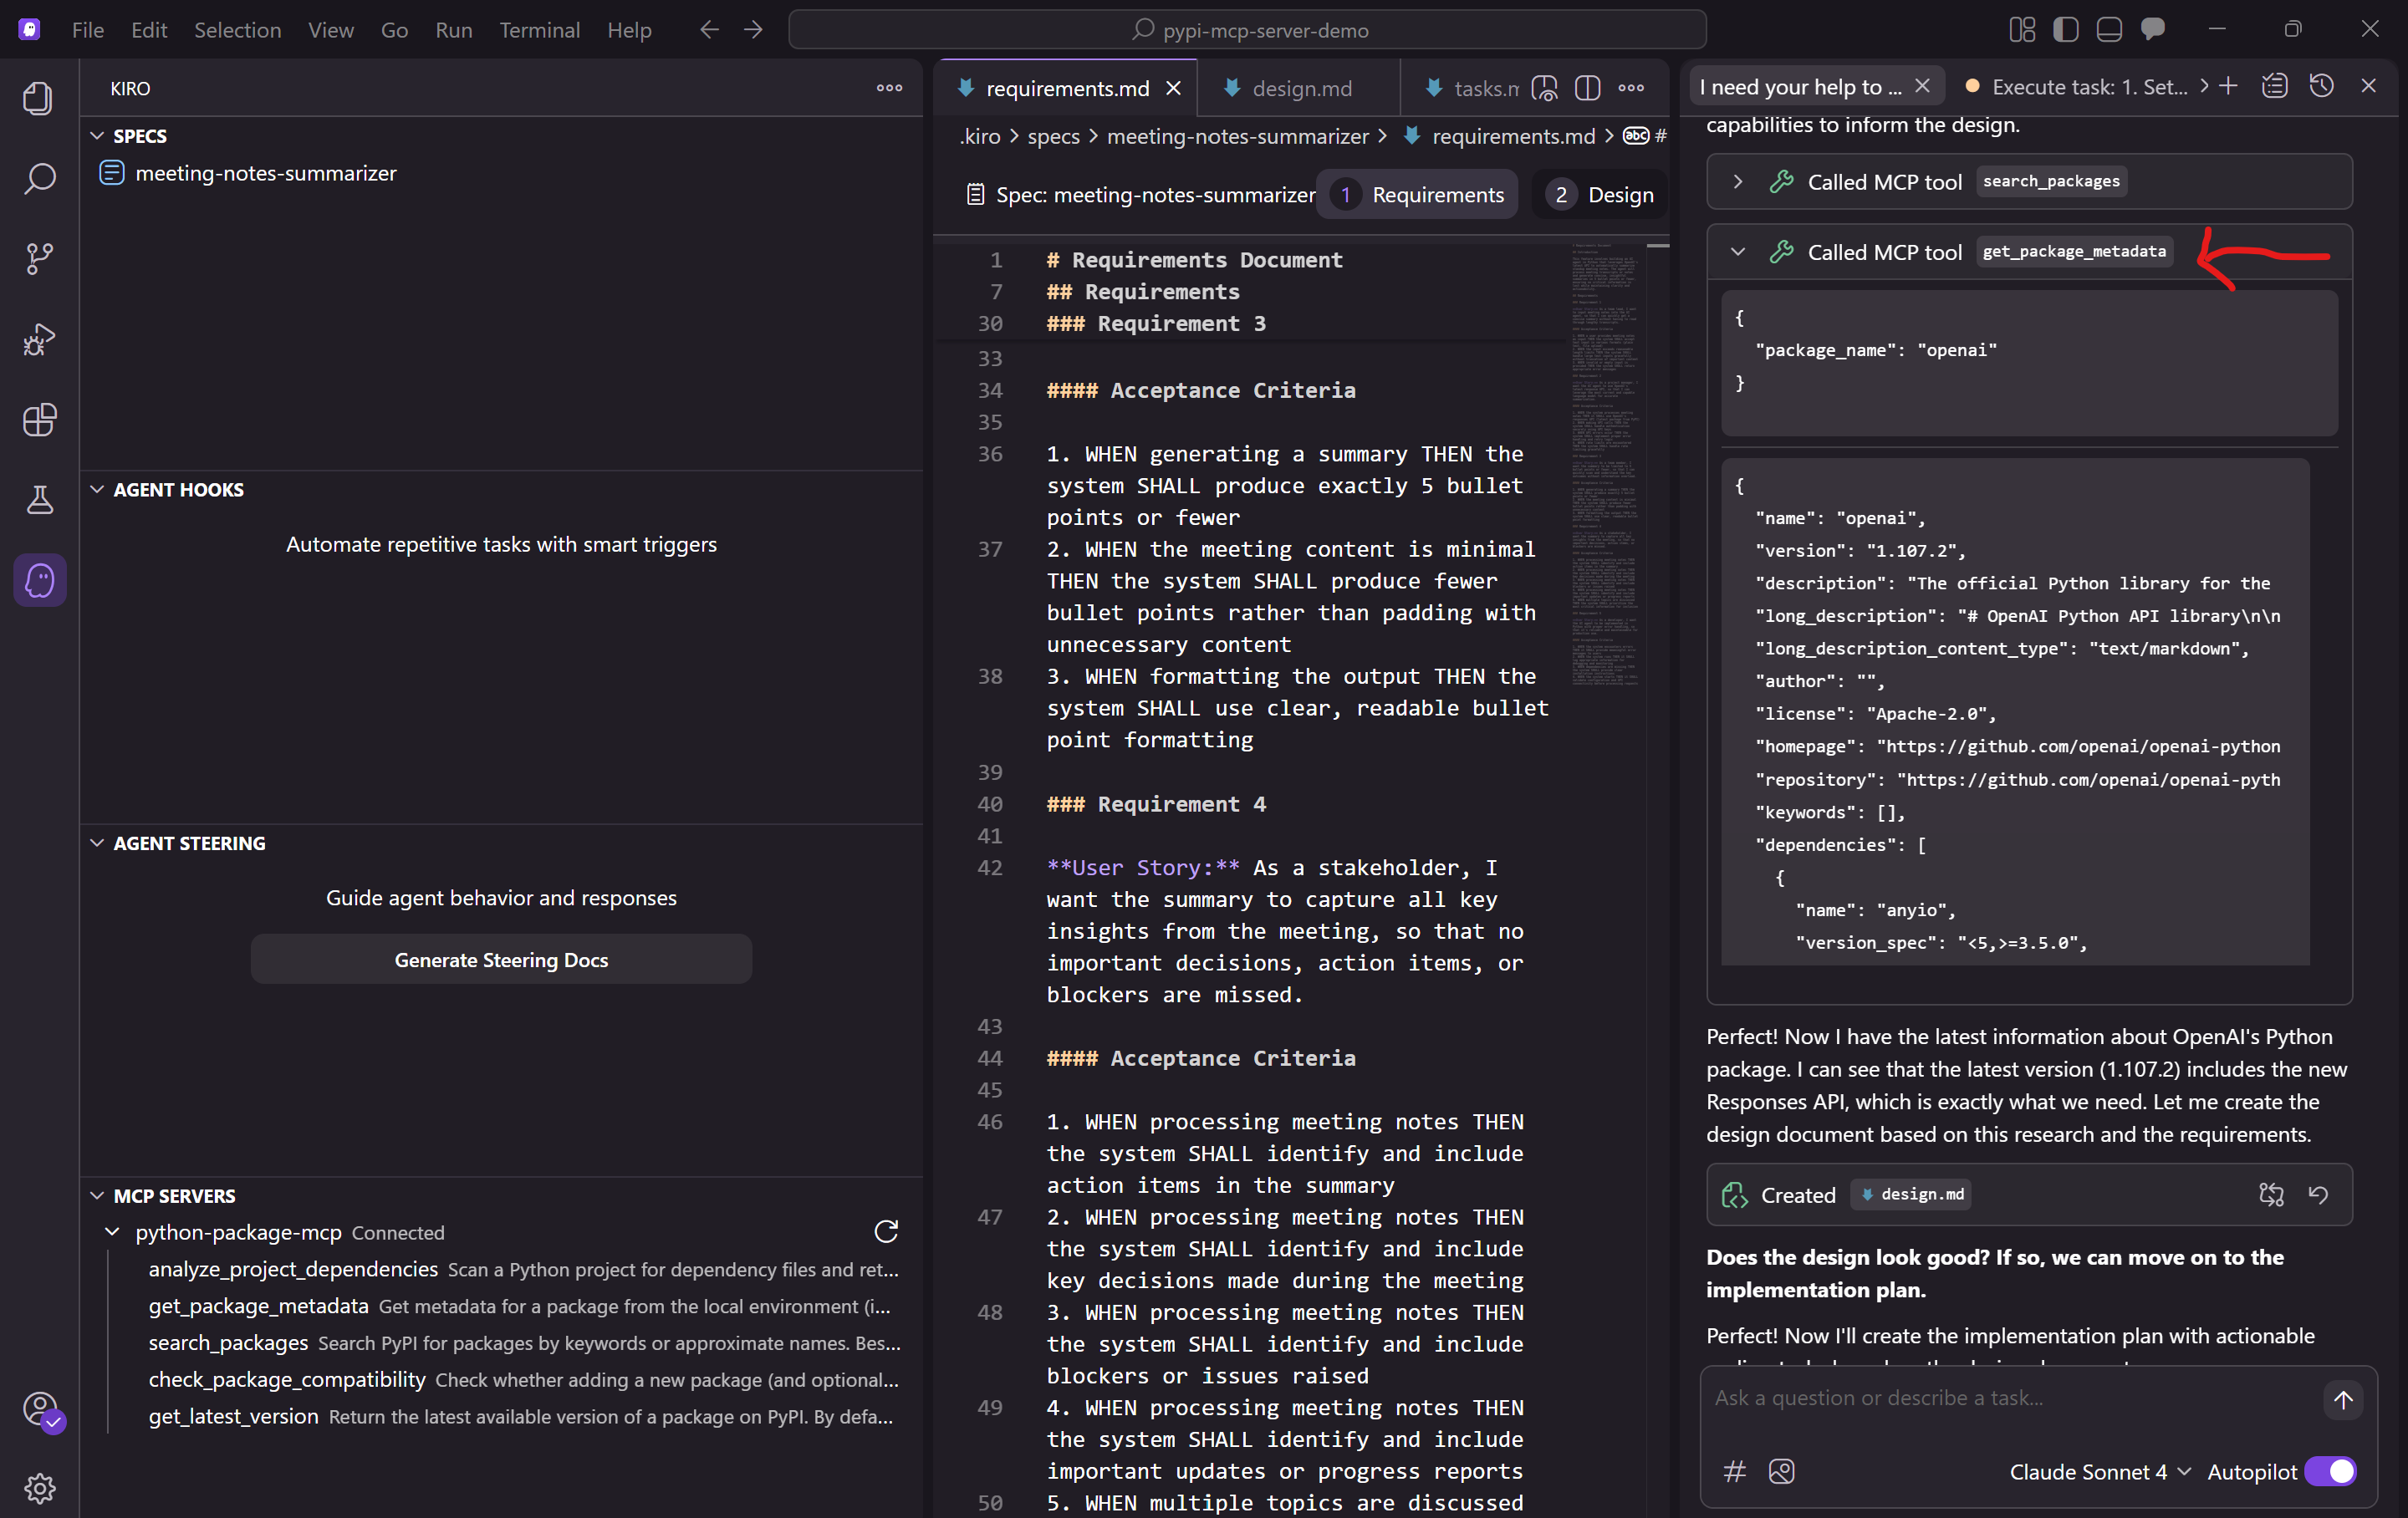Collapse the MCP SERVERS section
The width and height of the screenshot is (2408, 1518).
click(x=97, y=1196)
